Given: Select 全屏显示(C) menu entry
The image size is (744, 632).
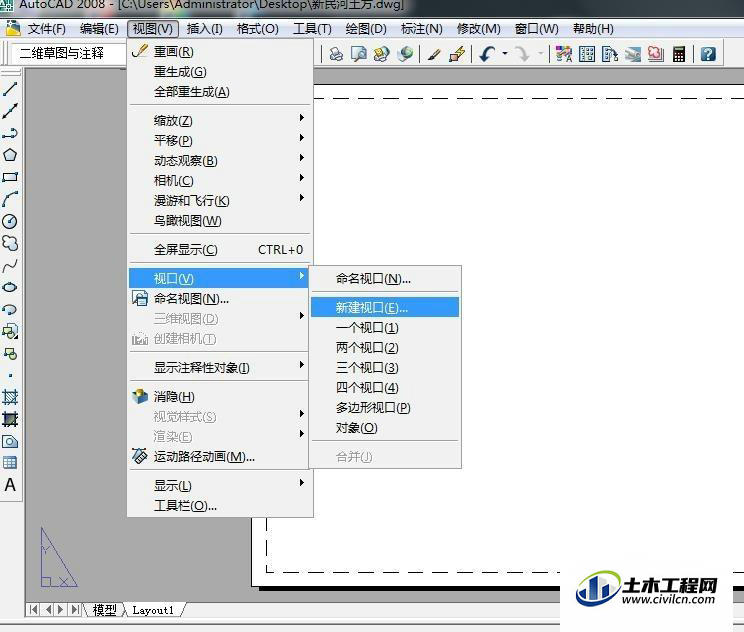Looking at the screenshot, I should 220,250.
